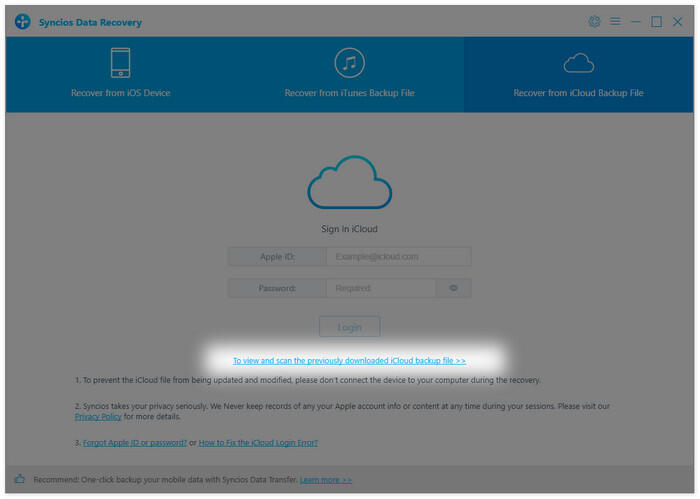Open previously downloaded iCloud backup file link
This screenshot has width=700, height=499.
tap(349, 360)
